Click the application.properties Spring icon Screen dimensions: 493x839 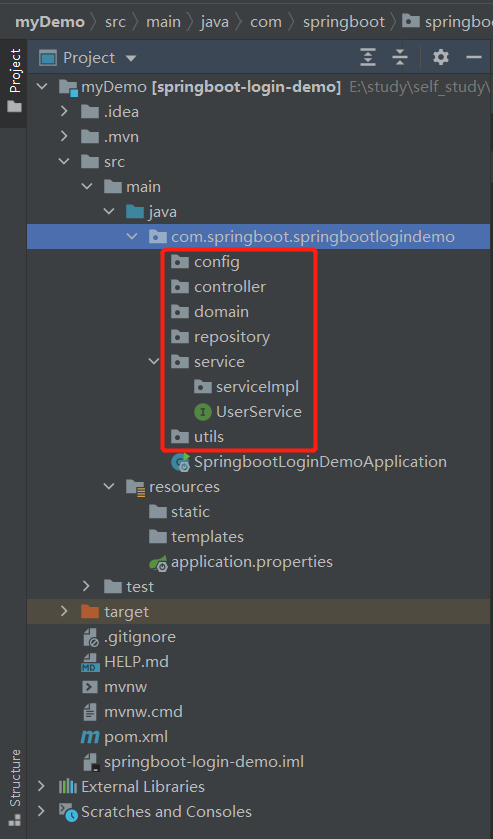tap(158, 563)
